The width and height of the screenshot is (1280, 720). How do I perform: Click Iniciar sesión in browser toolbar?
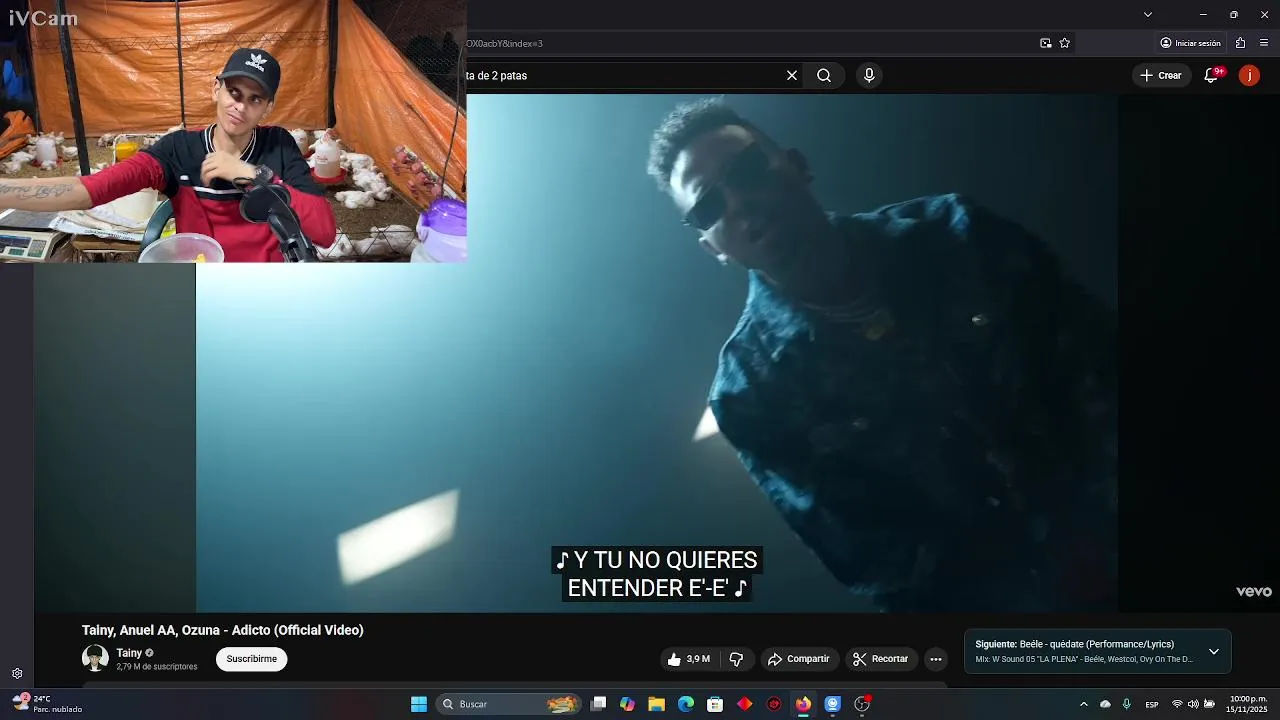[x=1190, y=43]
